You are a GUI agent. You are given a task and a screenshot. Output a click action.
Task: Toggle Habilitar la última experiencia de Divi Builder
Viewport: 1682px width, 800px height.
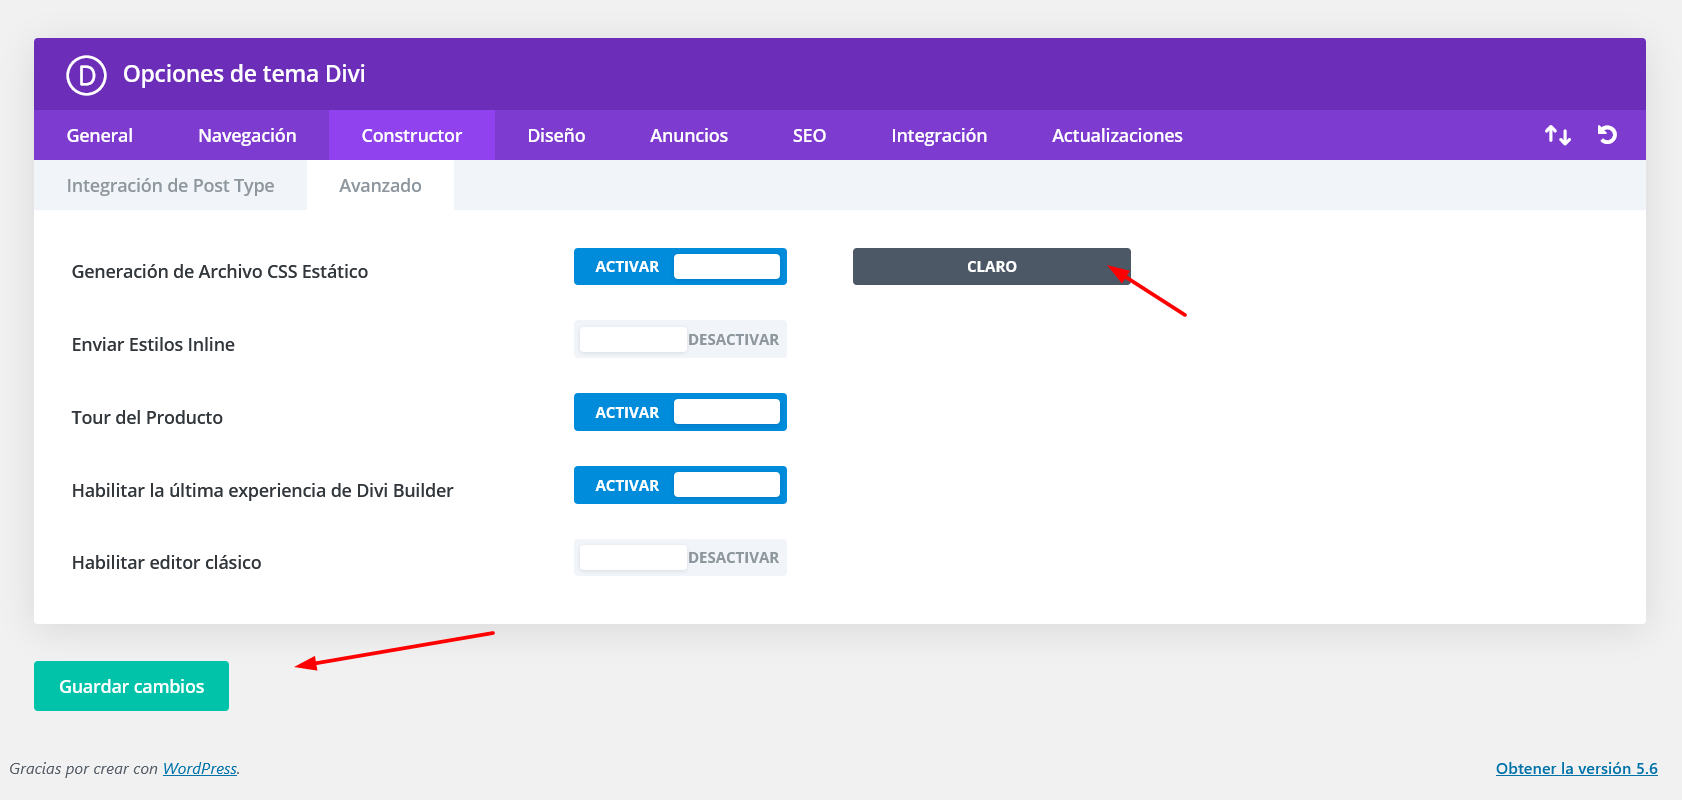(x=680, y=485)
